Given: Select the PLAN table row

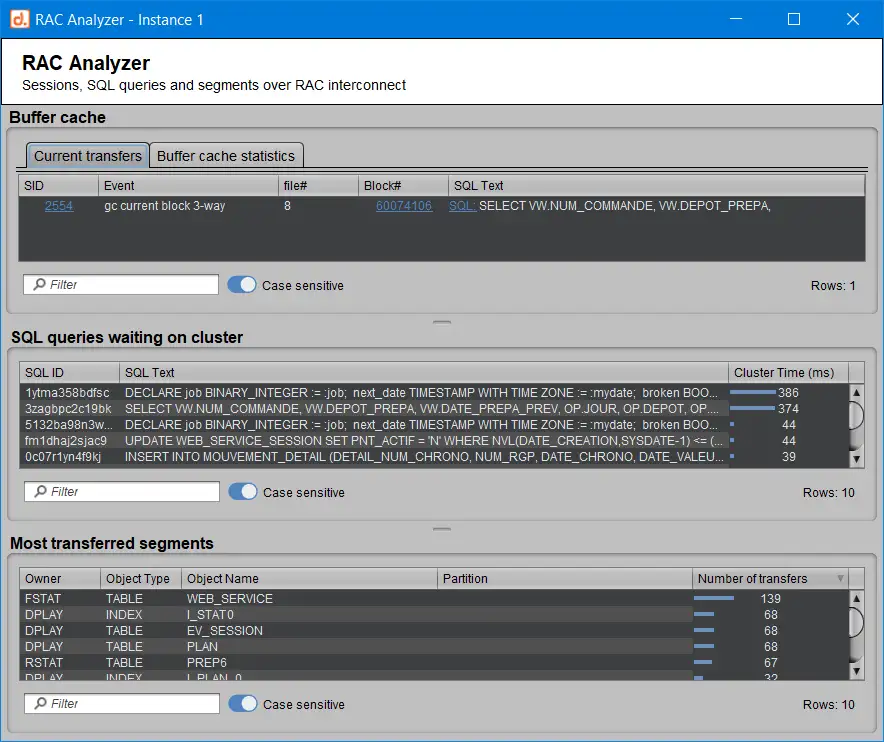Looking at the screenshot, I should [434, 646].
